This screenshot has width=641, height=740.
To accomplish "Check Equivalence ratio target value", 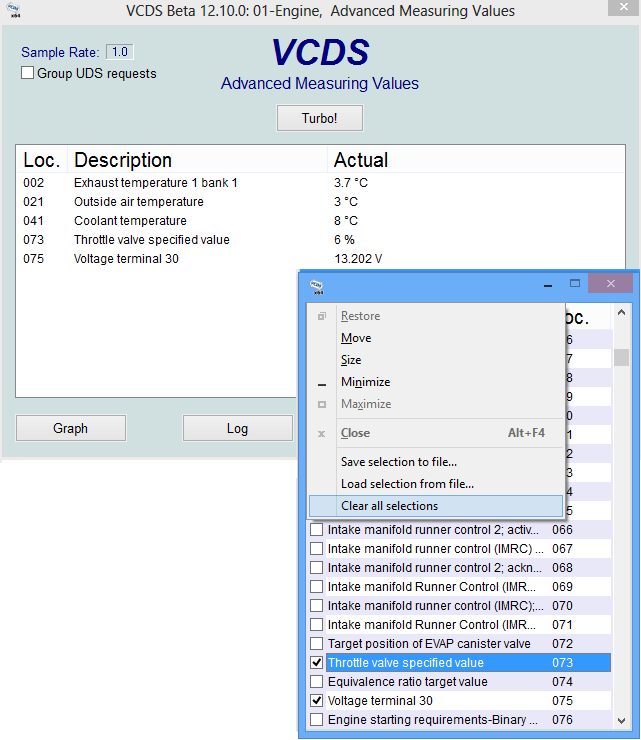I will click(x=317, y=681).
